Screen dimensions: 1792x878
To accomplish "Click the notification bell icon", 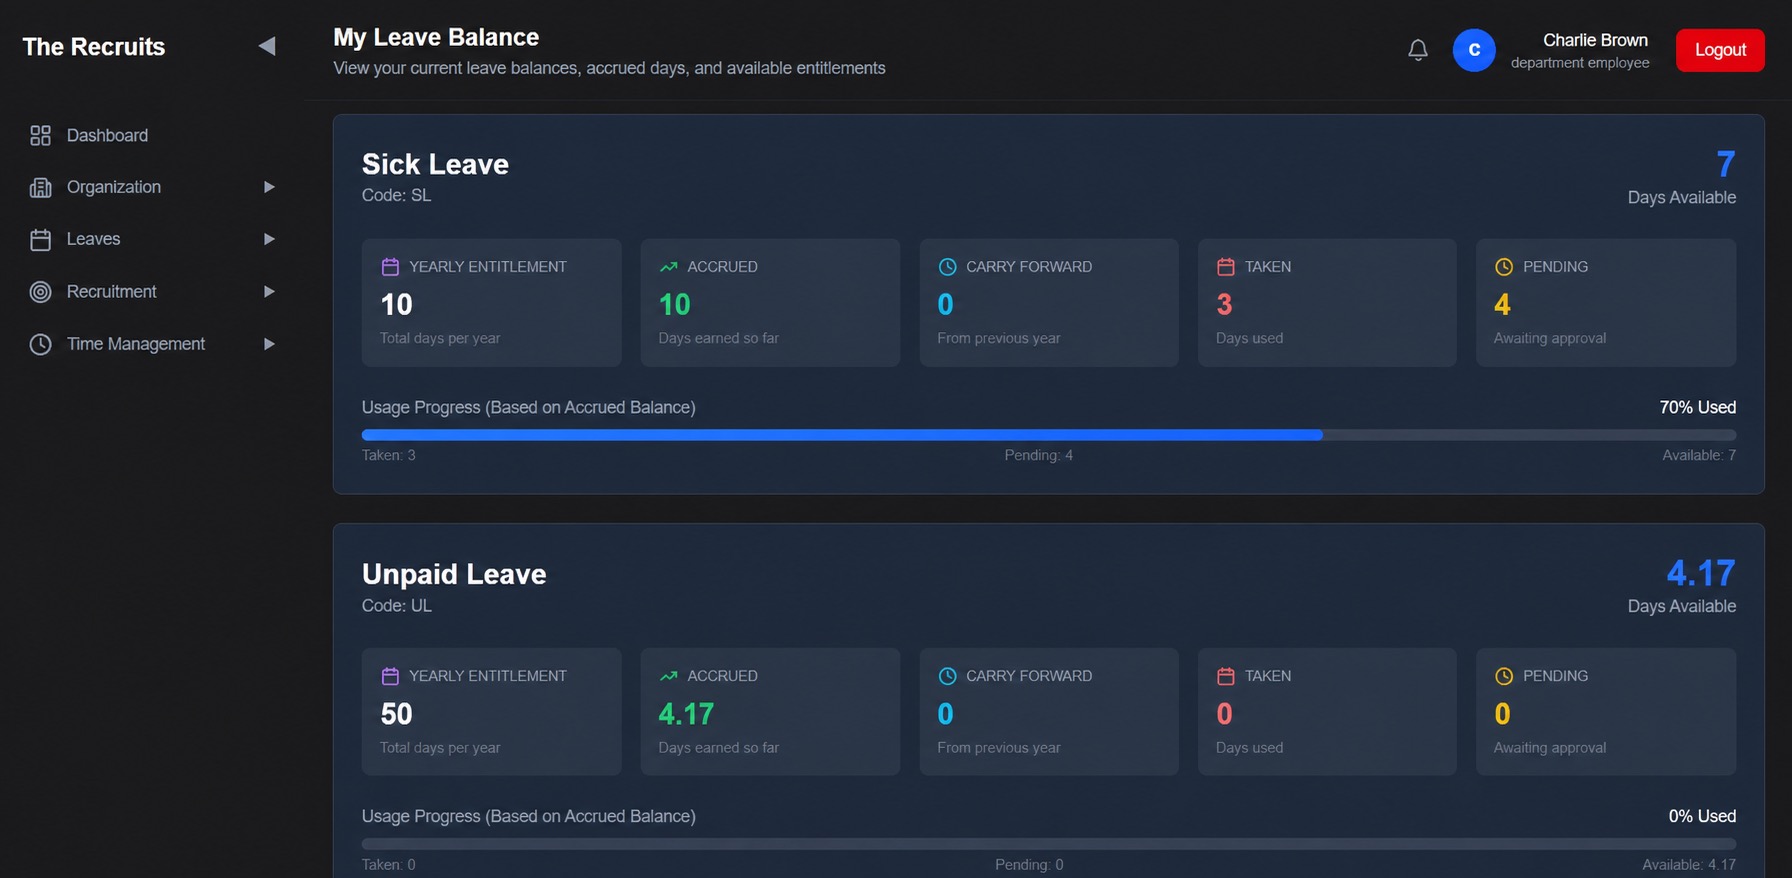I will [x=1417, y=50].
